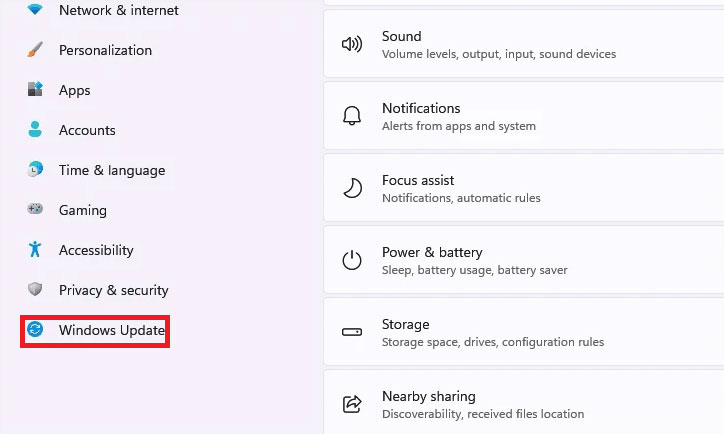Click the Focus assist moon icon
Image resolution: width=724 pixels, height=434 pixels.
point(352,189)
